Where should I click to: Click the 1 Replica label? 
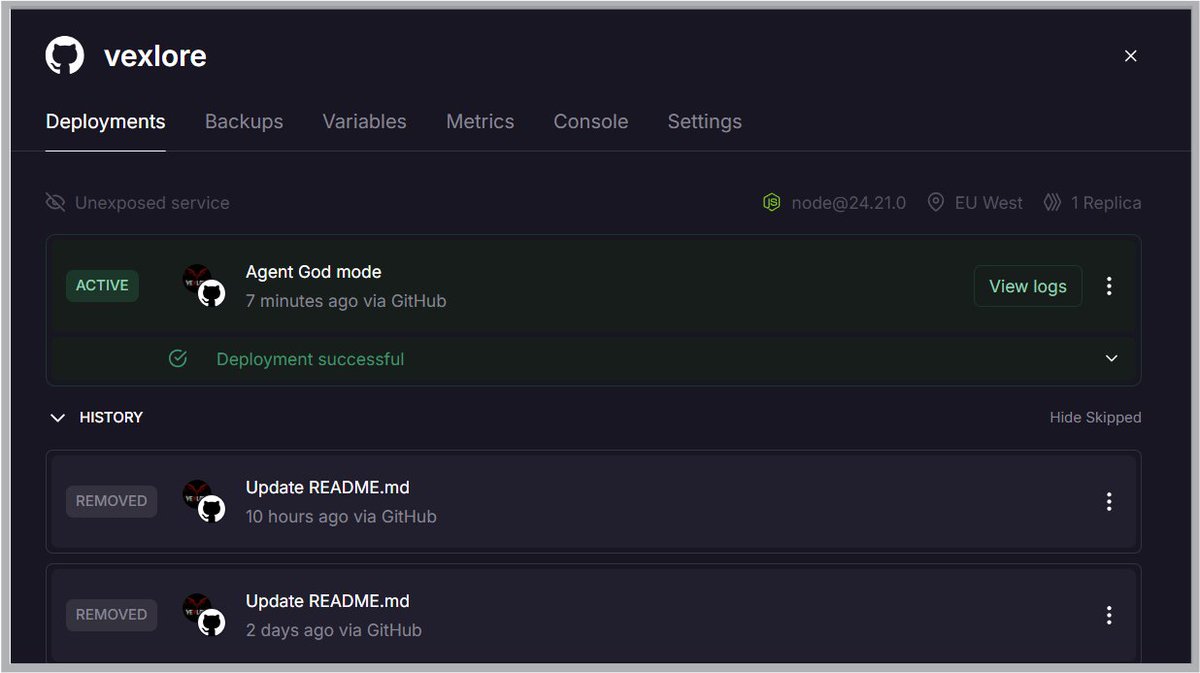(1106, 203)
